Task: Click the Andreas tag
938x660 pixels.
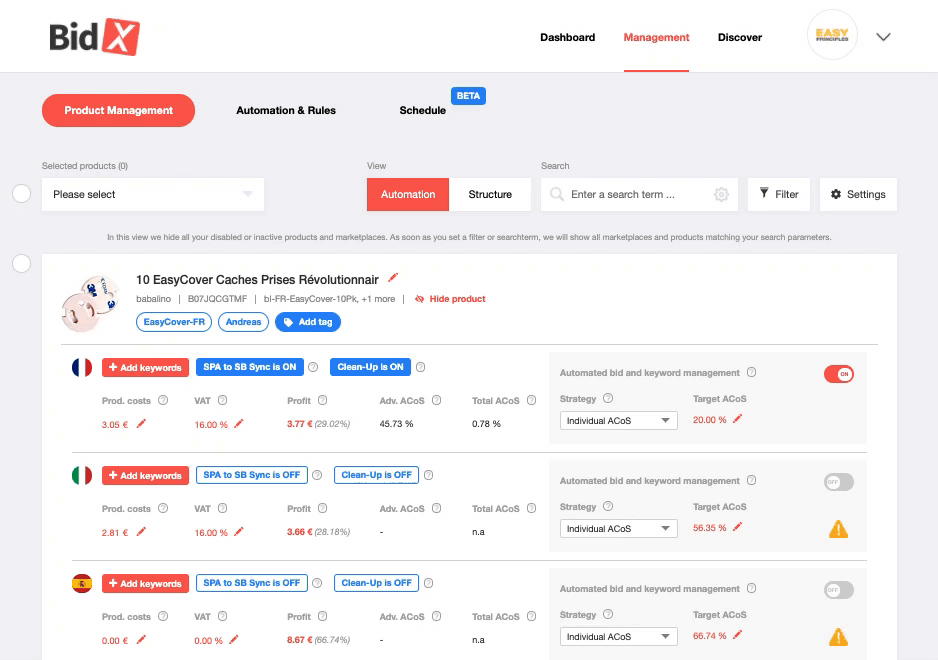Action: pos(243,322)
